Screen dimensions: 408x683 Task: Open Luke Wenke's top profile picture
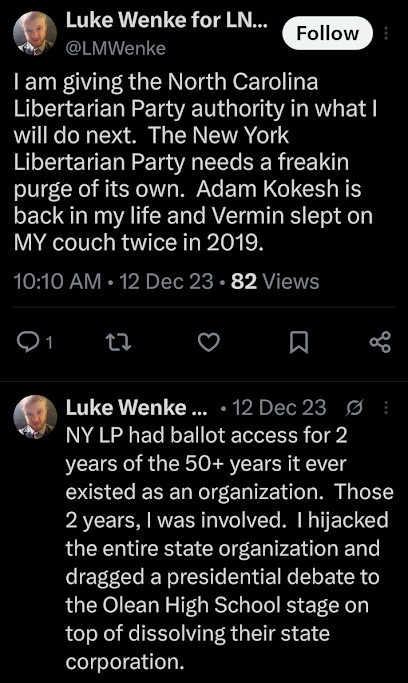[35, 33]
